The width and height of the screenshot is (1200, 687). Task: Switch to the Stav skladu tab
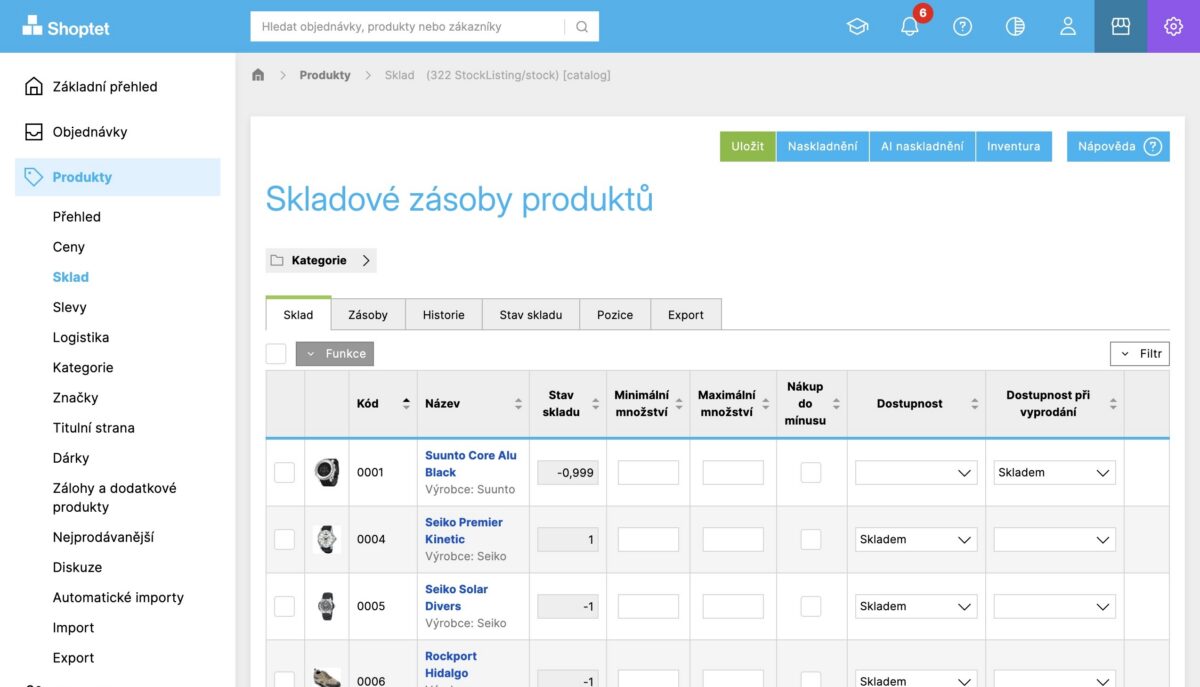click(x=531, y=315)
